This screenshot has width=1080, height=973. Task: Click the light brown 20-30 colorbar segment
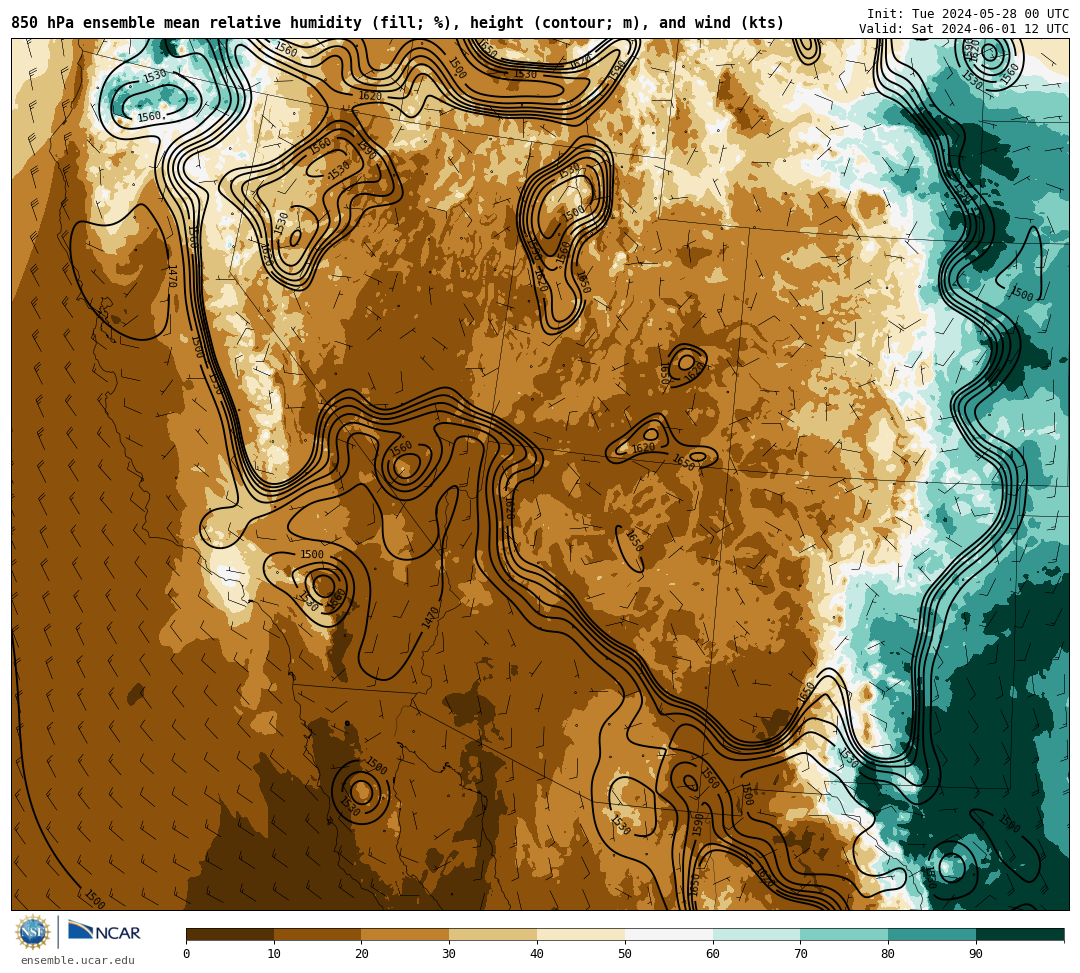pyautogui.click(x=405, y=934)
